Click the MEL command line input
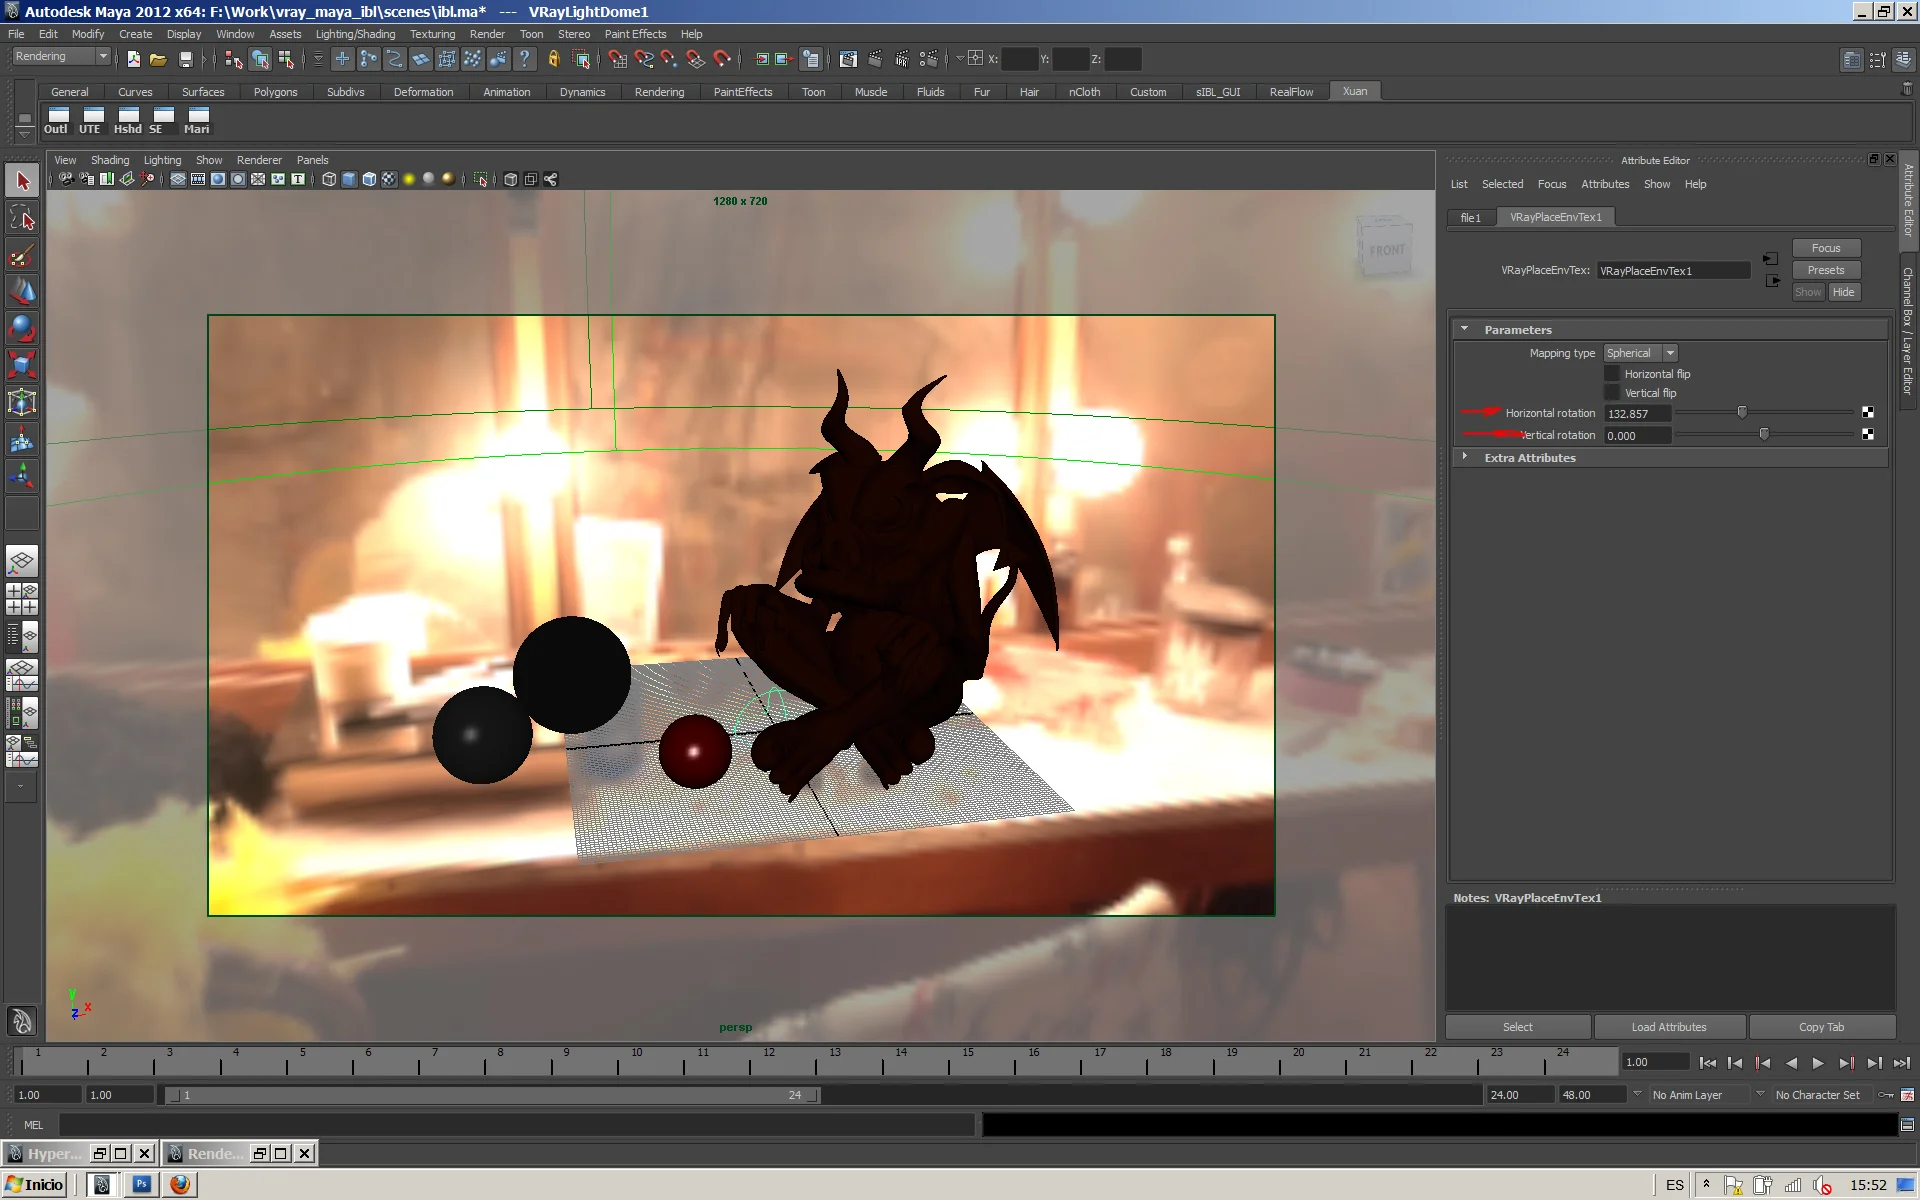Viewport: 1920px width, 1200px height. tap(515, 1125)
